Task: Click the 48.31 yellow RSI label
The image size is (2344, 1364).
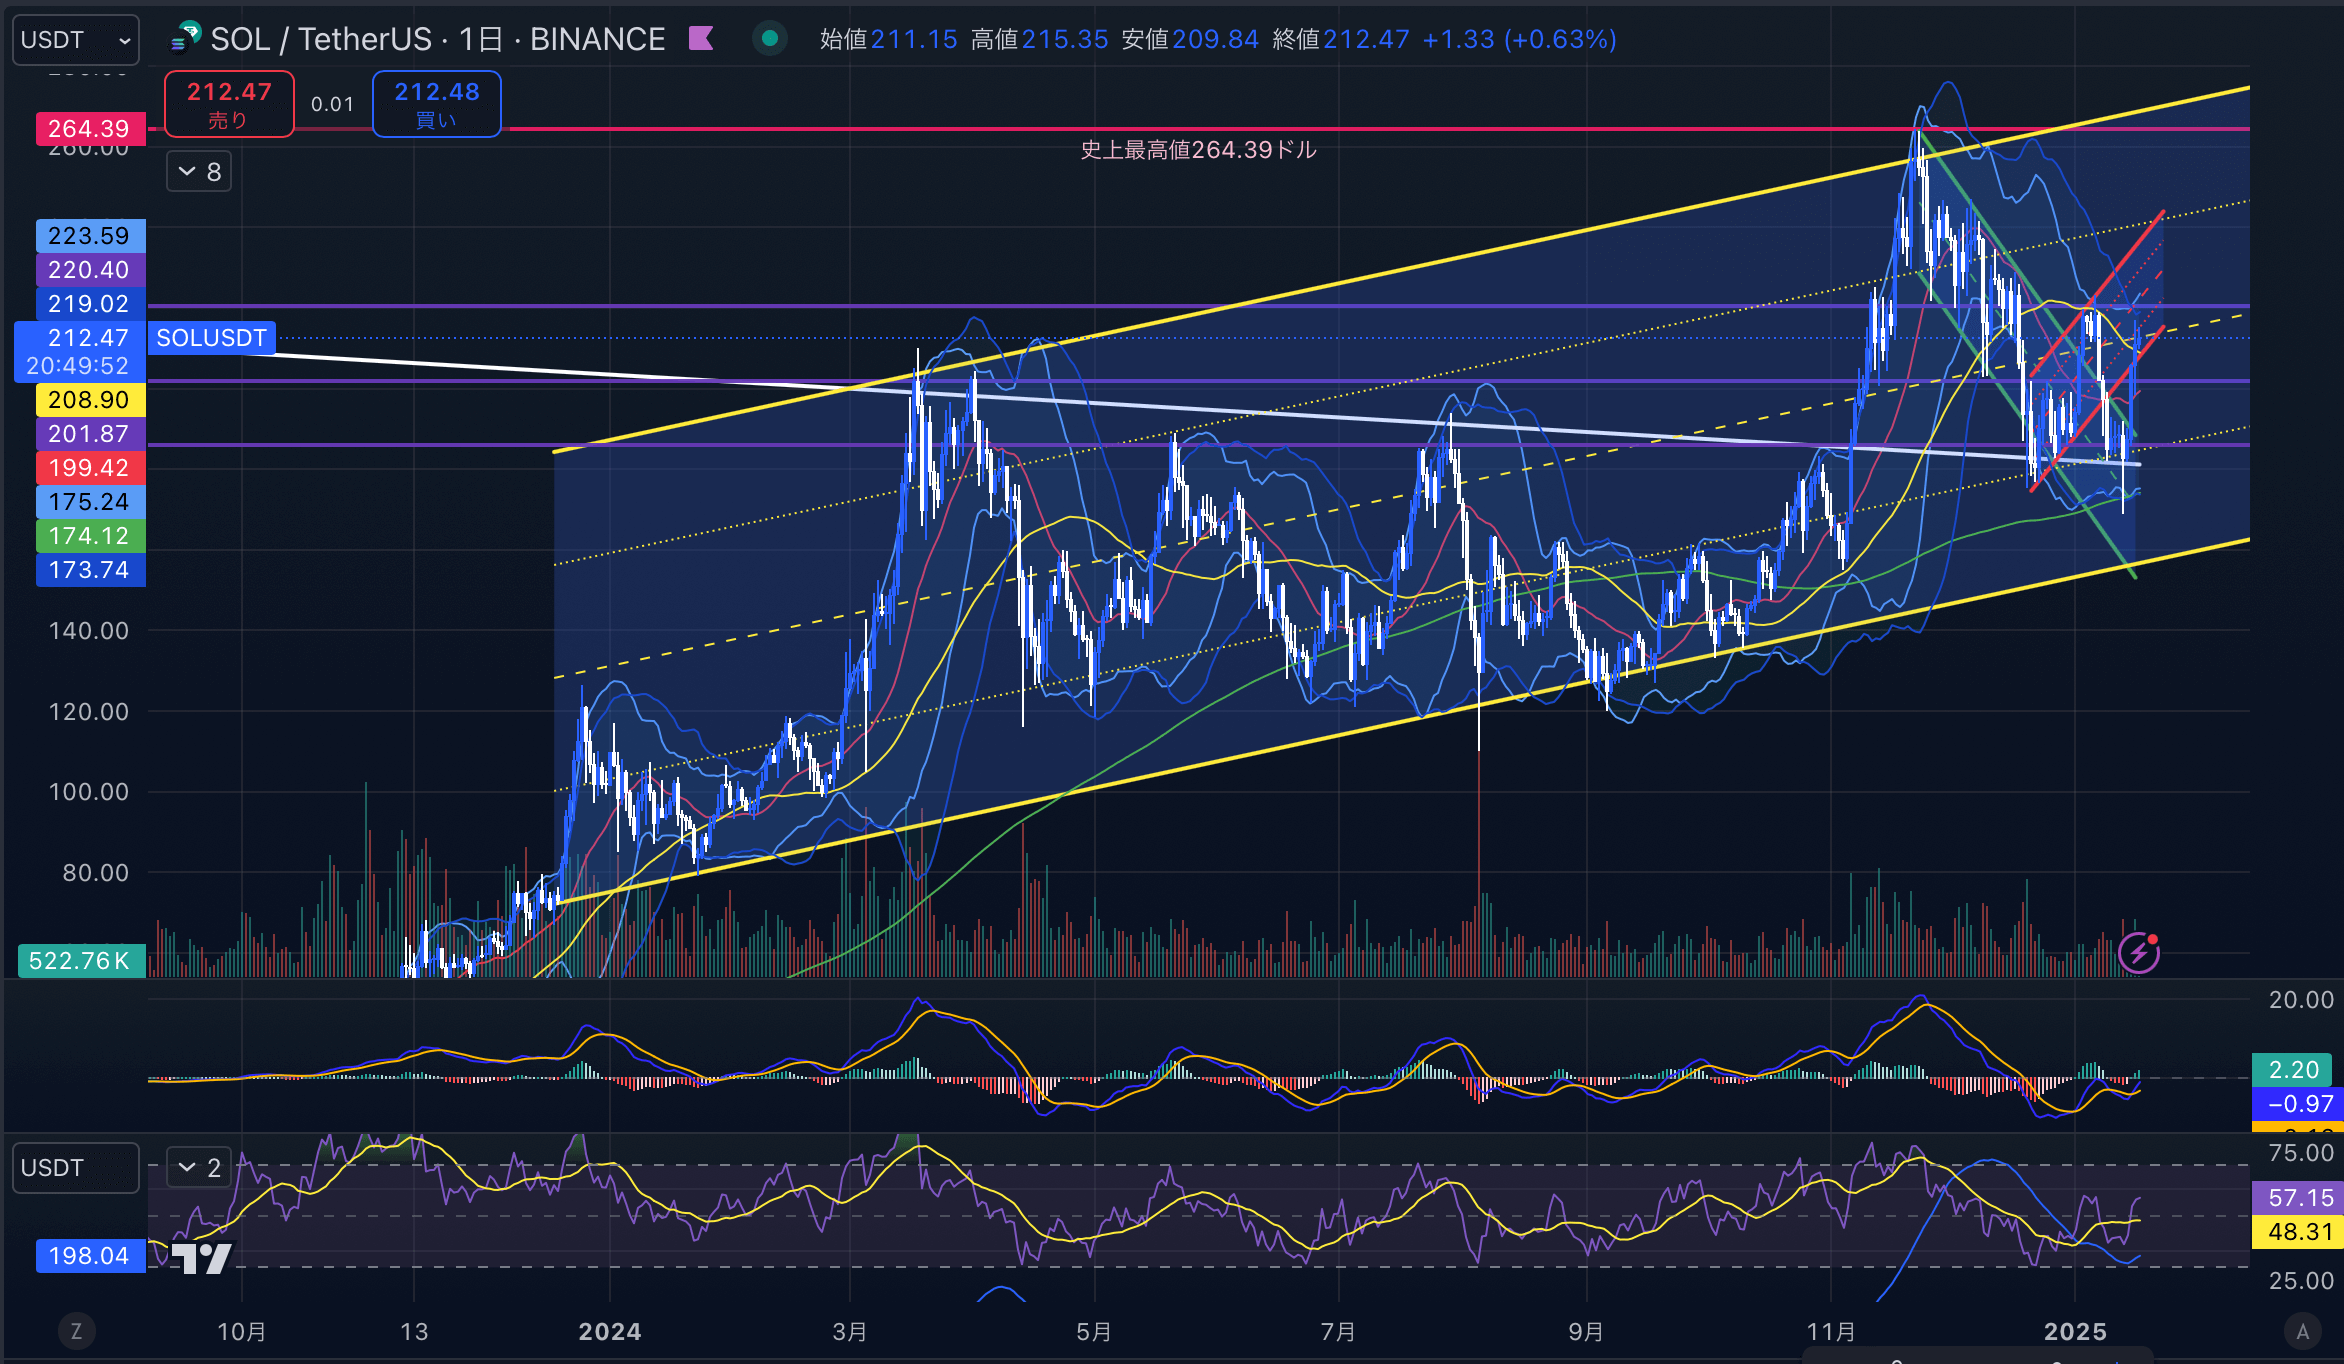Action: (2297, 1232)
